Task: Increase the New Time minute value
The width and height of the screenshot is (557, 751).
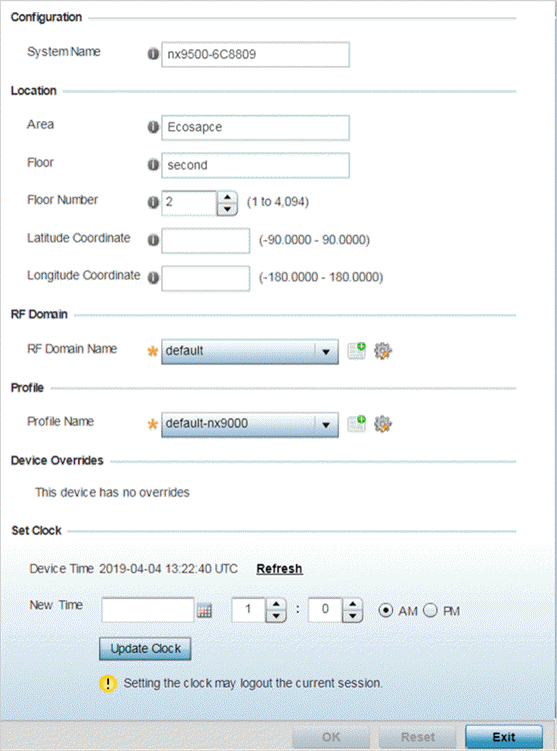Action: [352, 604]
